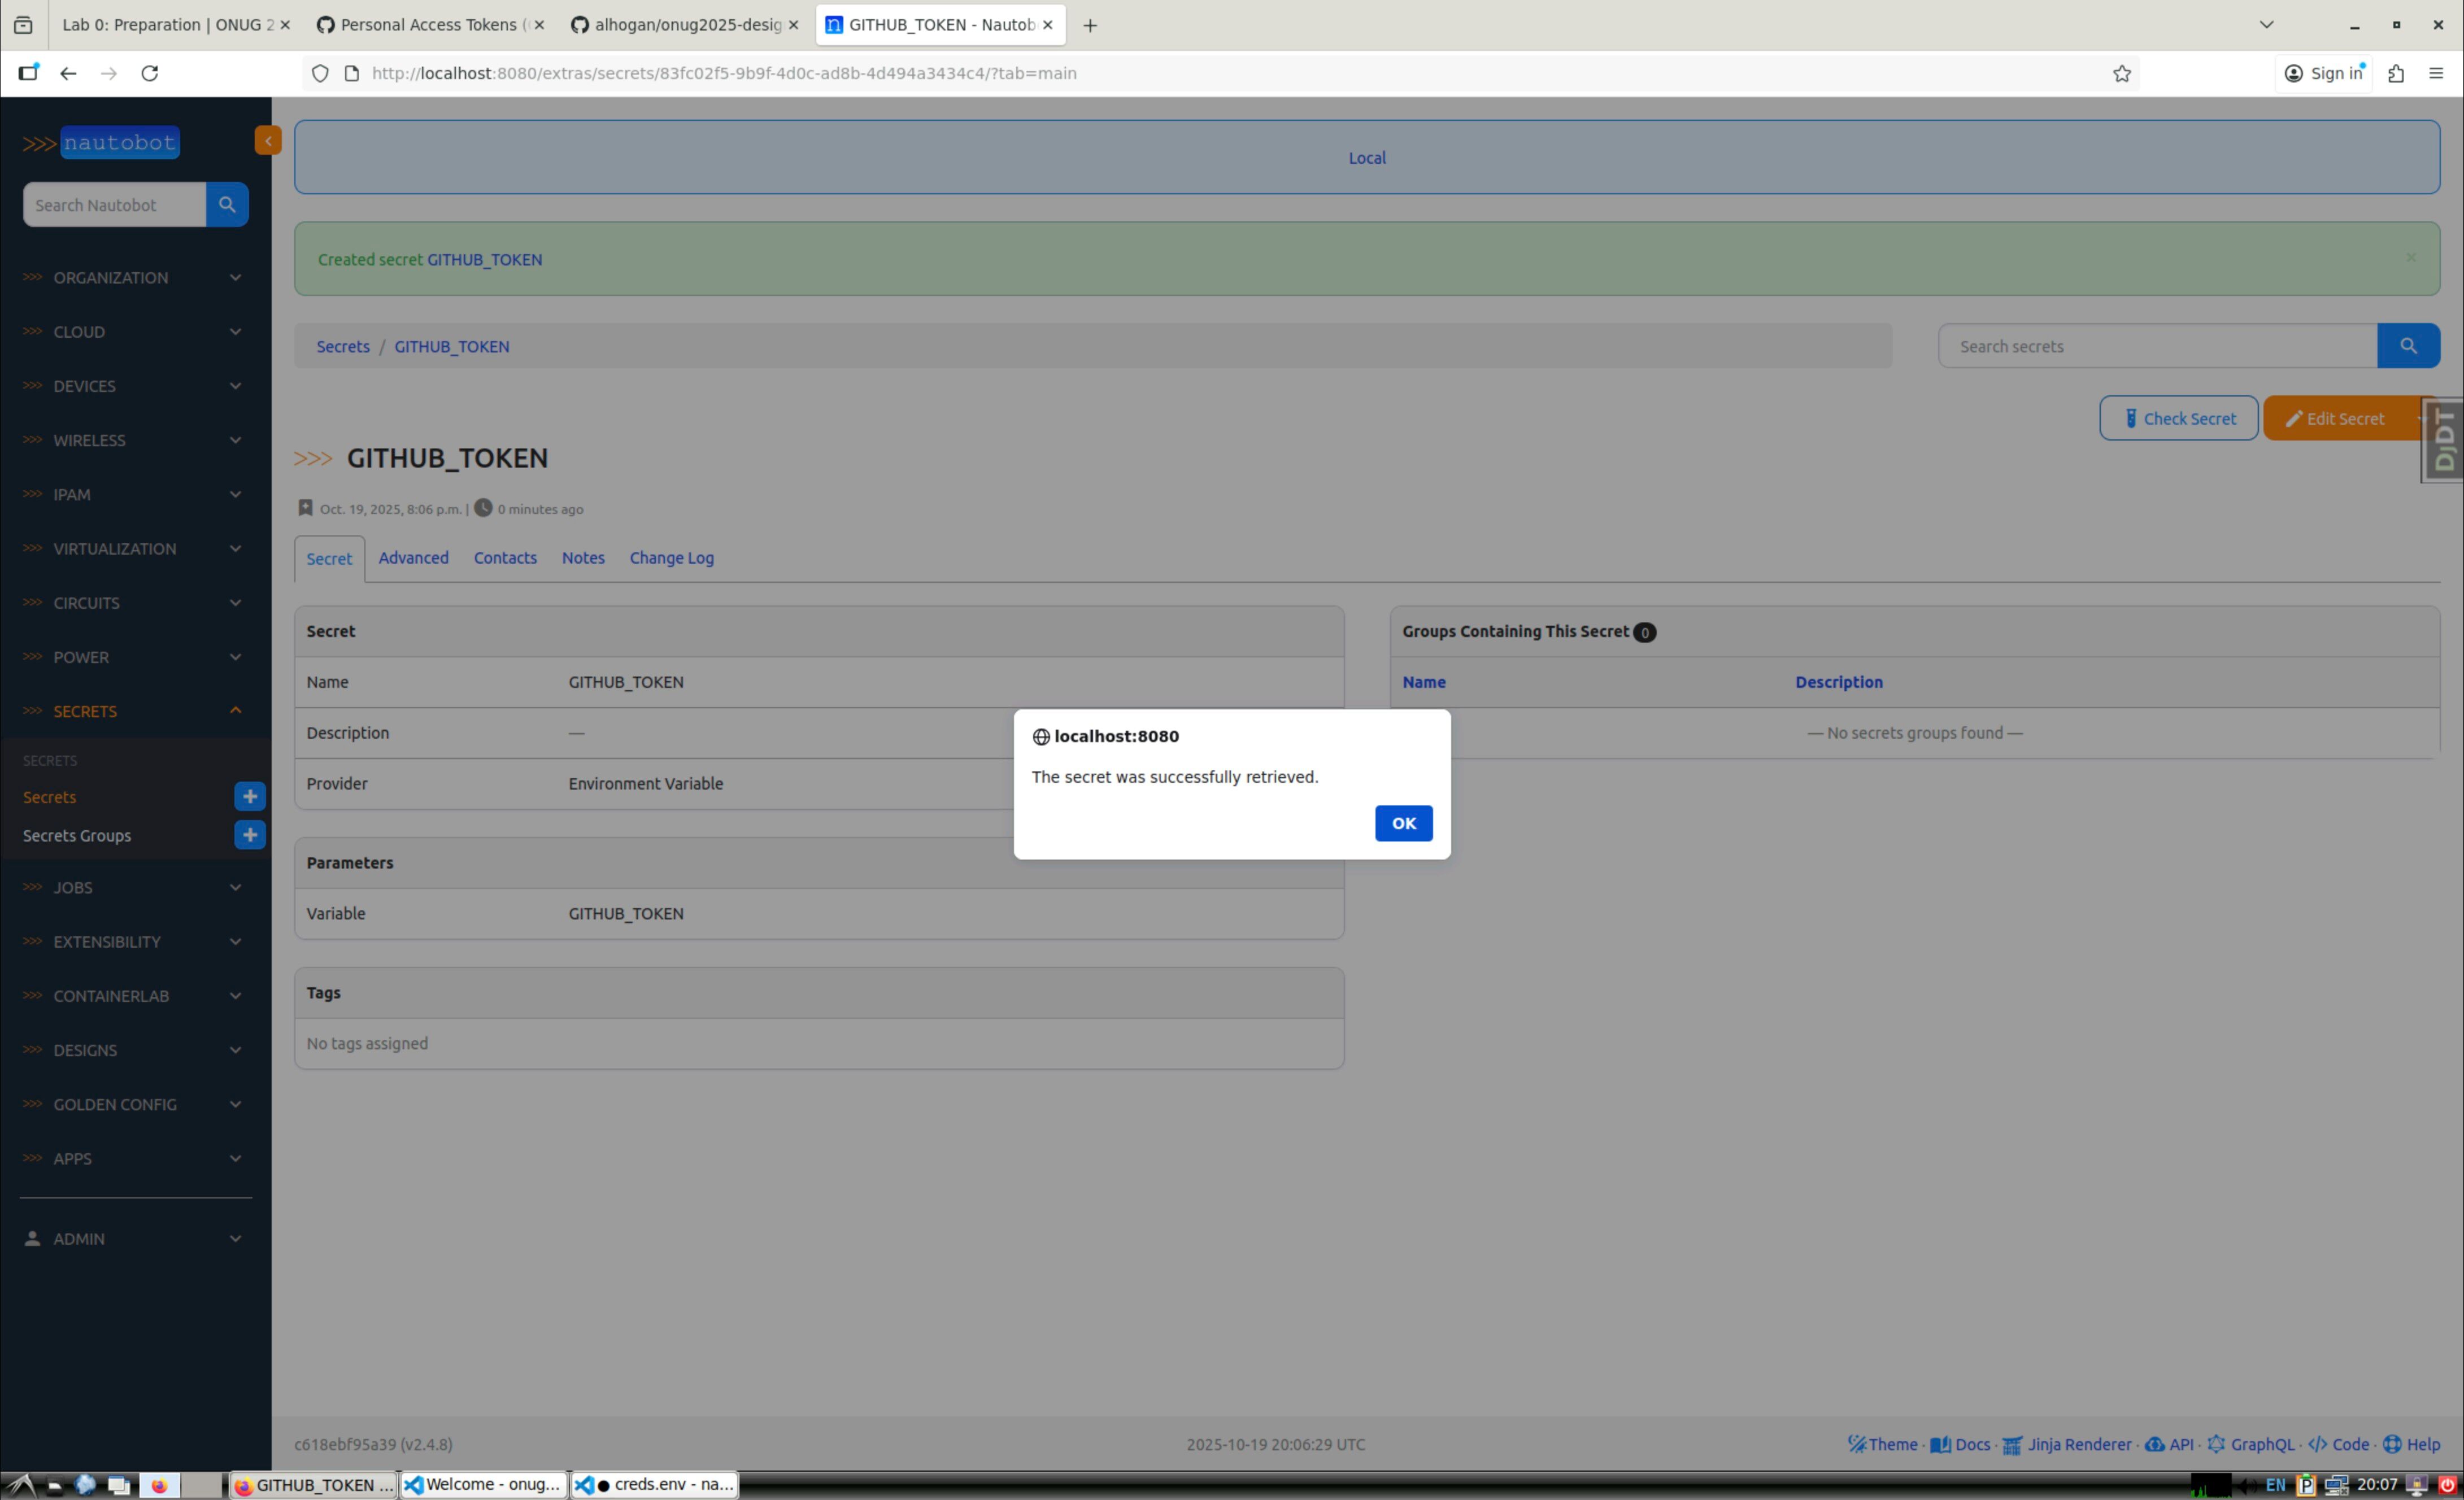Click the secrets search magnifier button
The height and width of the screenshot is (1500, 2464).
click(x=2407, y=346)
